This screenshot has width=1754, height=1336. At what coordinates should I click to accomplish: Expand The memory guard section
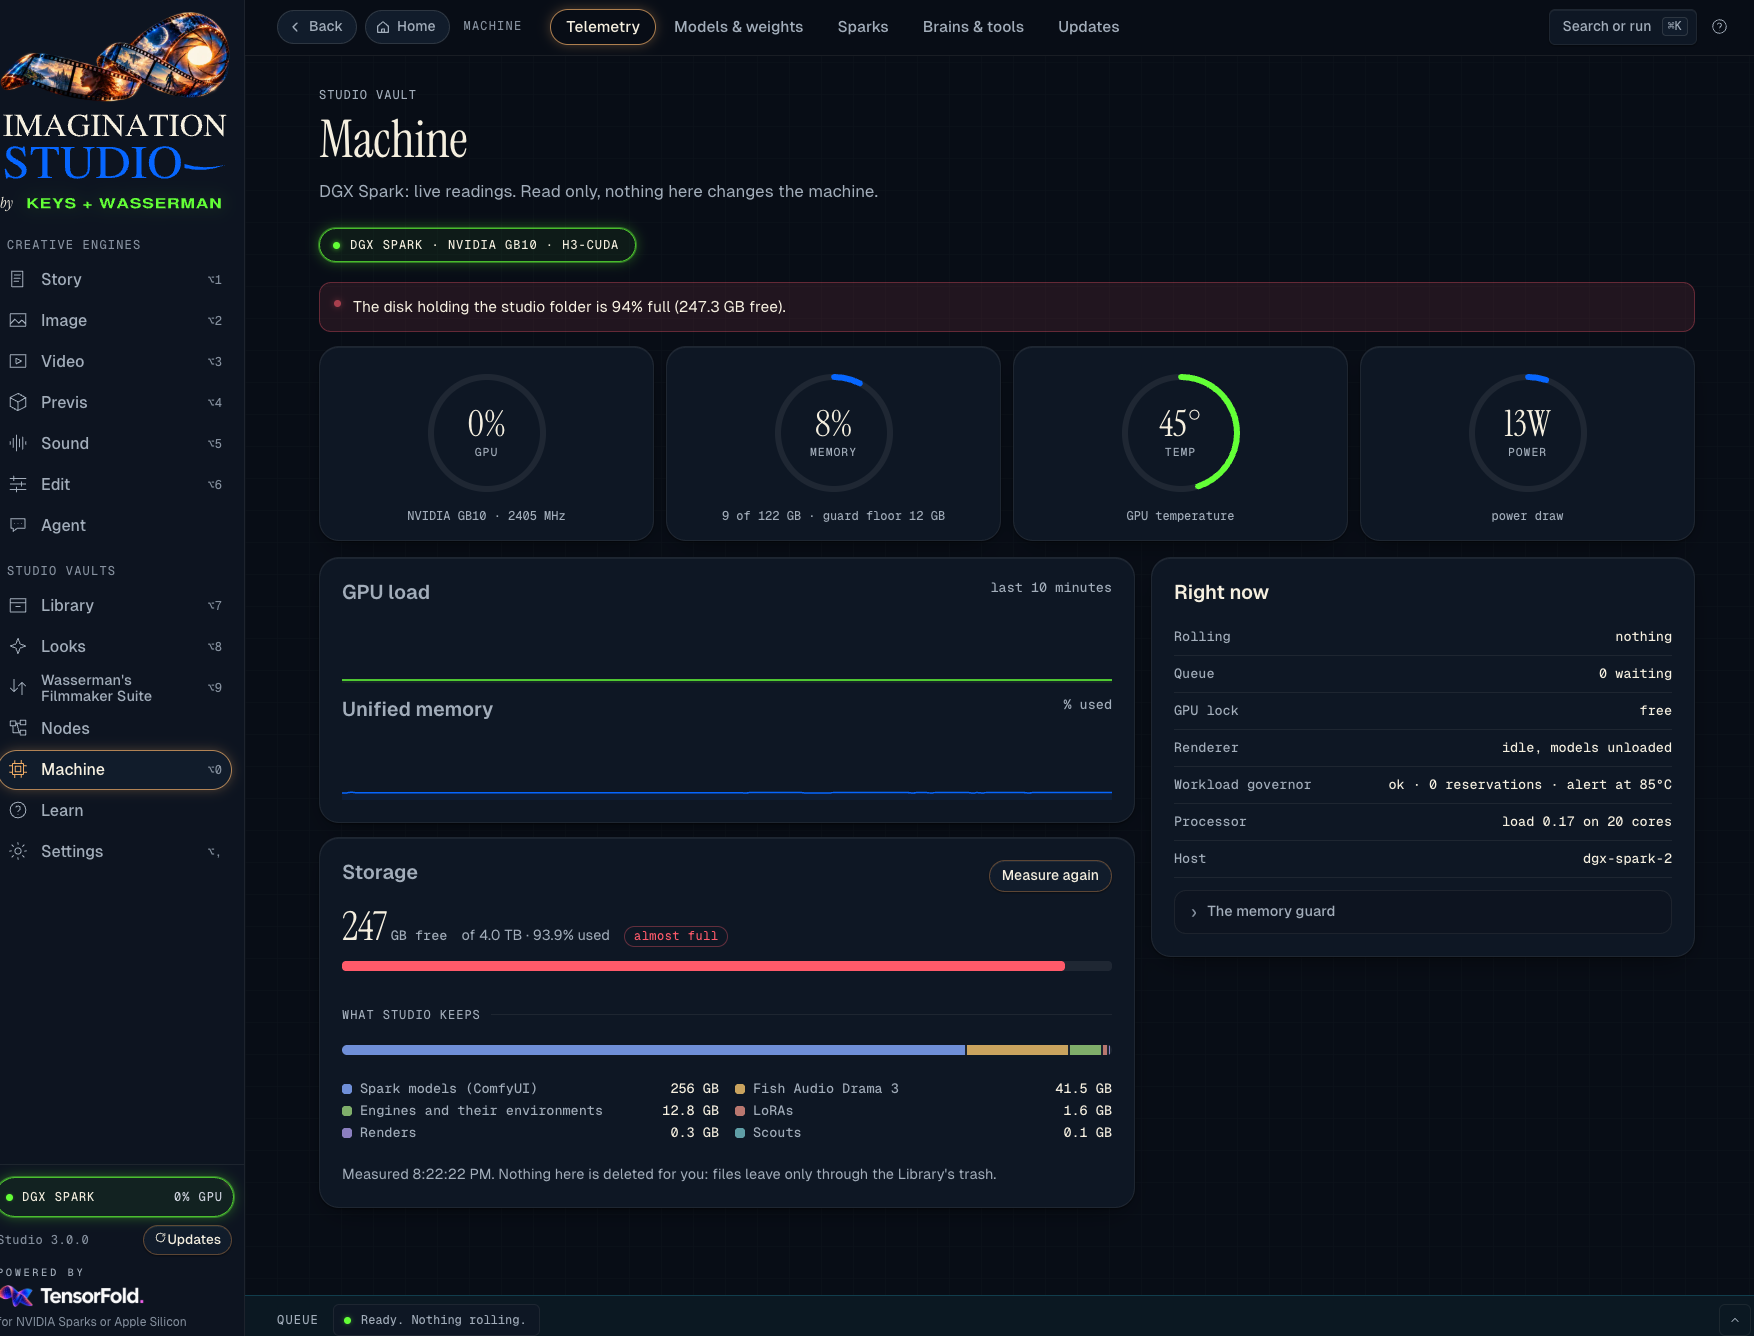coord(1422,911)
